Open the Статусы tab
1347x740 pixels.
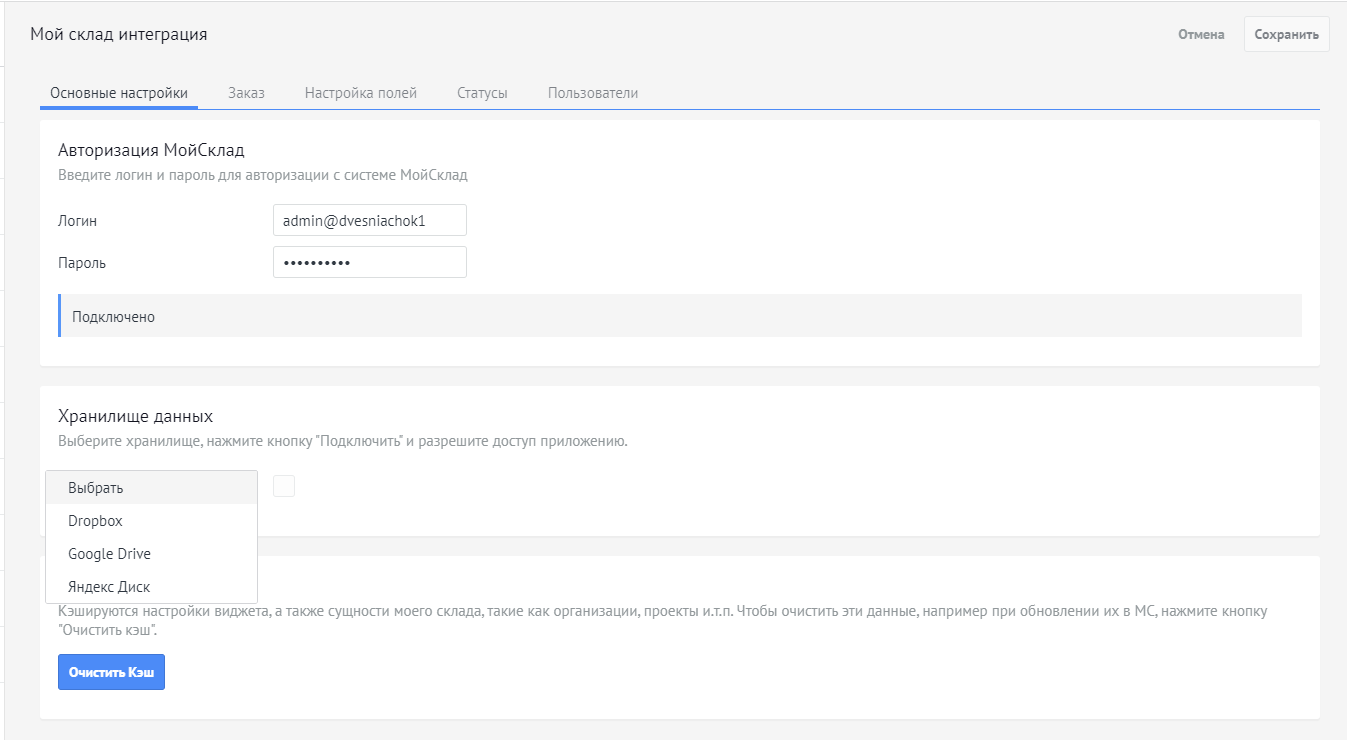point(482,93)
